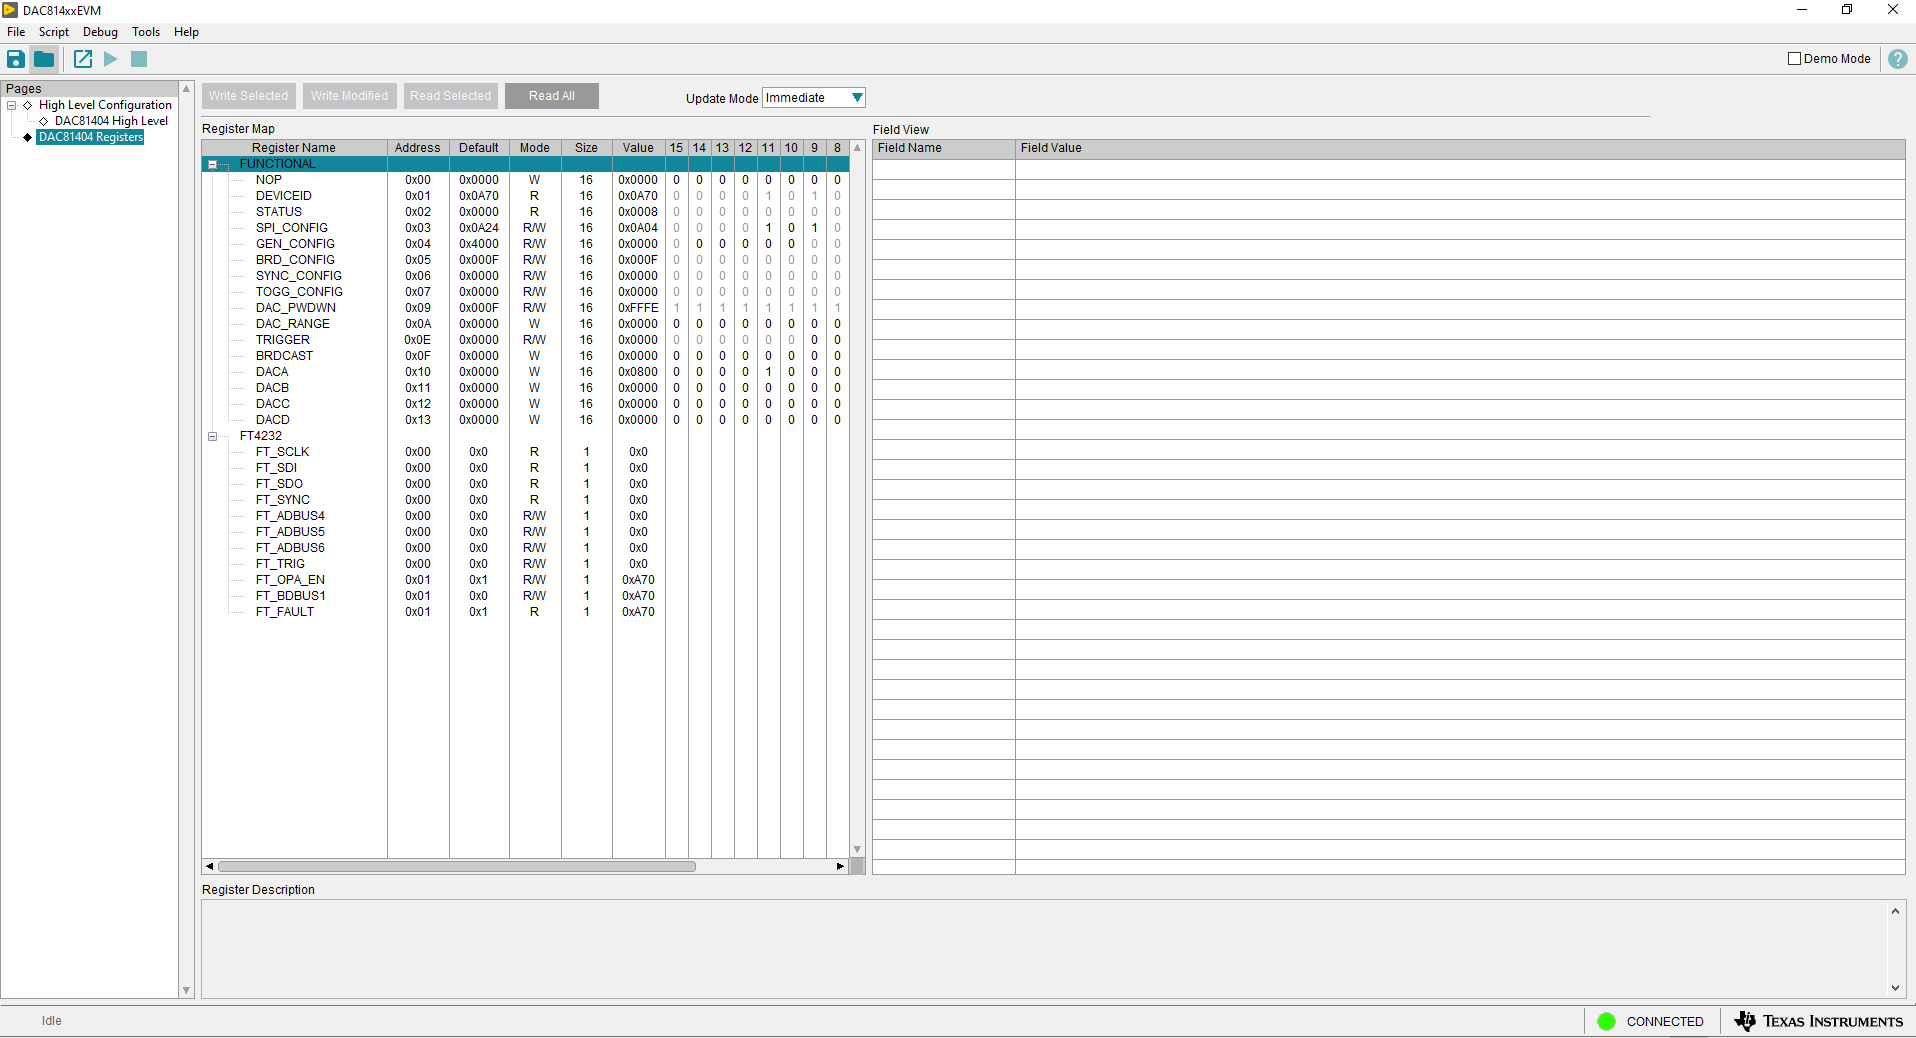Click the Texas Instruments logo
This screenshot has width=1916, height=1038.
(x=1818, y=1021)
